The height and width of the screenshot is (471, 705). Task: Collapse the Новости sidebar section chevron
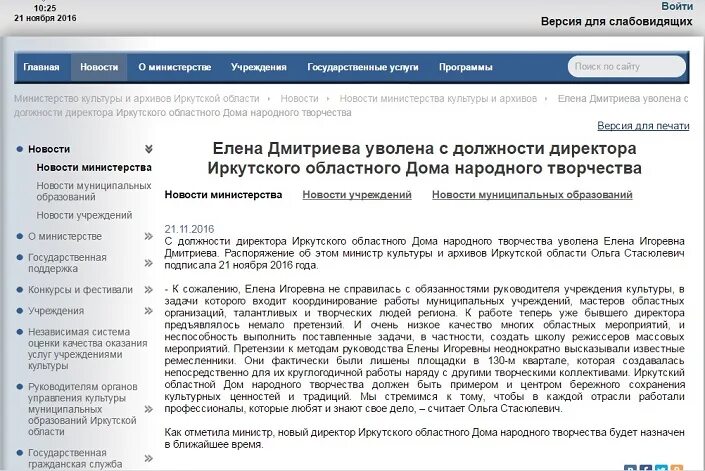tap(148, 149)
